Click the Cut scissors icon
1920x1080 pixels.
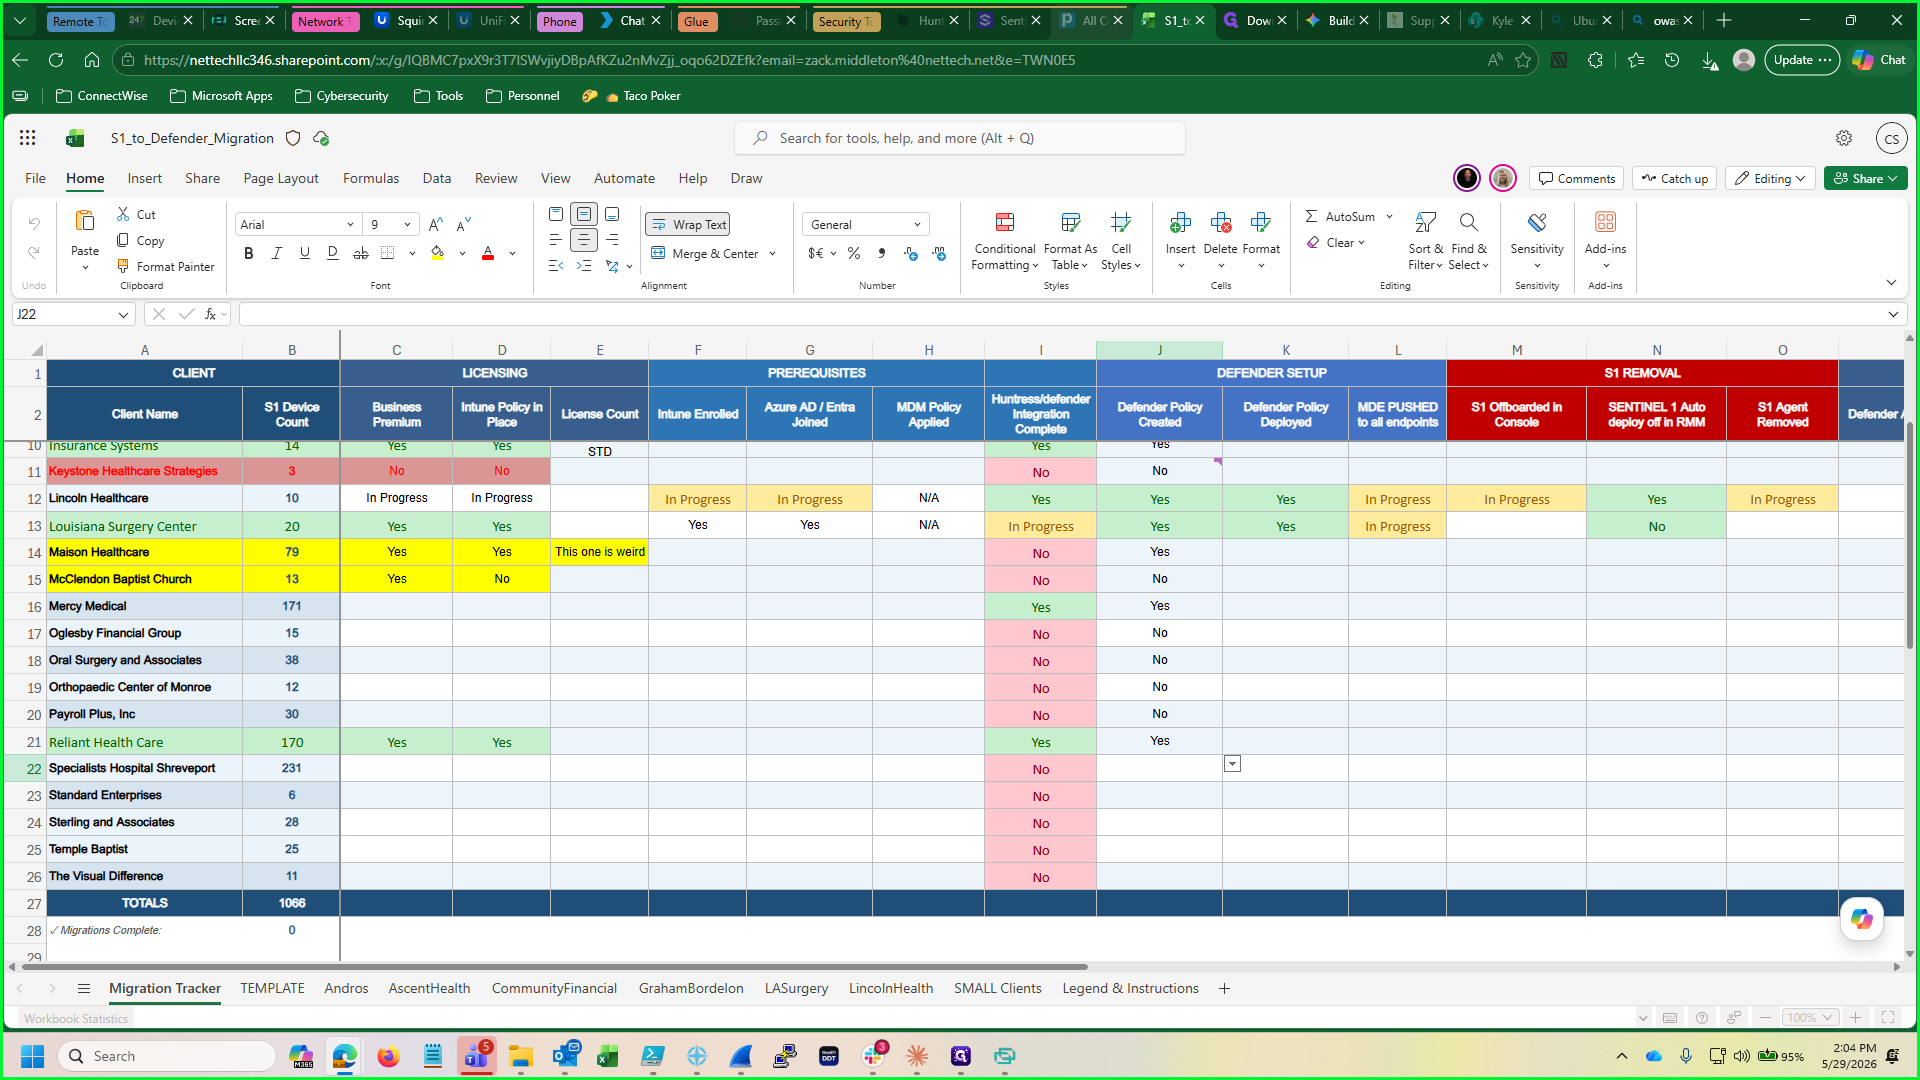123,214
